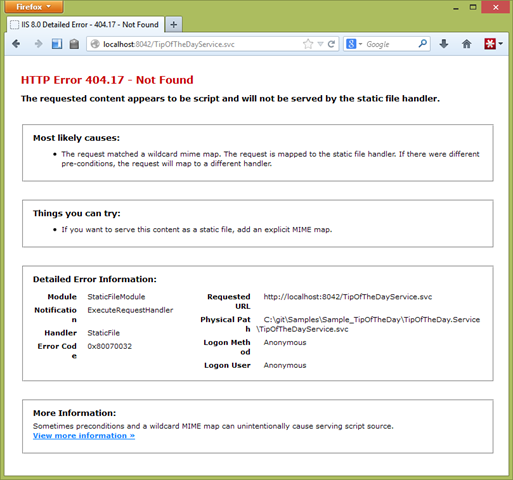Open the Google search engine dropdown

tap(354, 44)
